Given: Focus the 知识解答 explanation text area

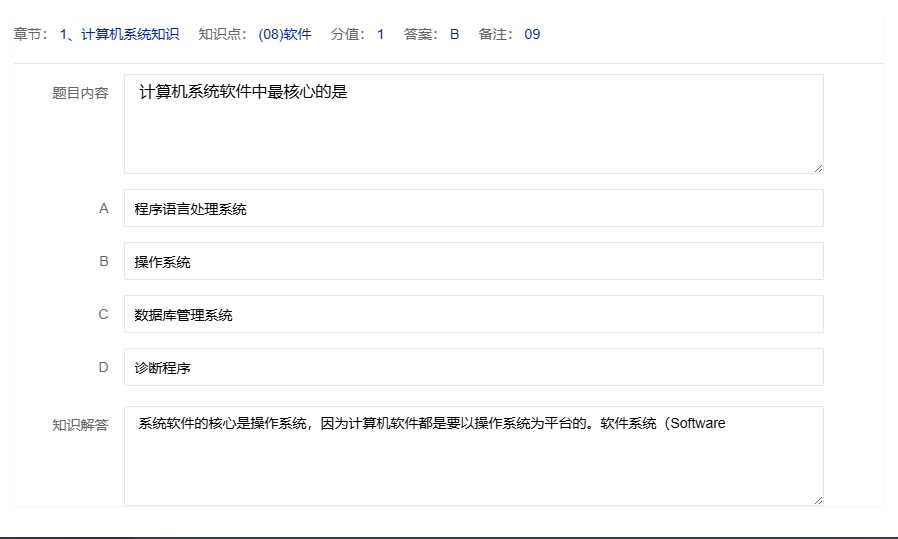Looking at the screenshot, I should point(473,456).
